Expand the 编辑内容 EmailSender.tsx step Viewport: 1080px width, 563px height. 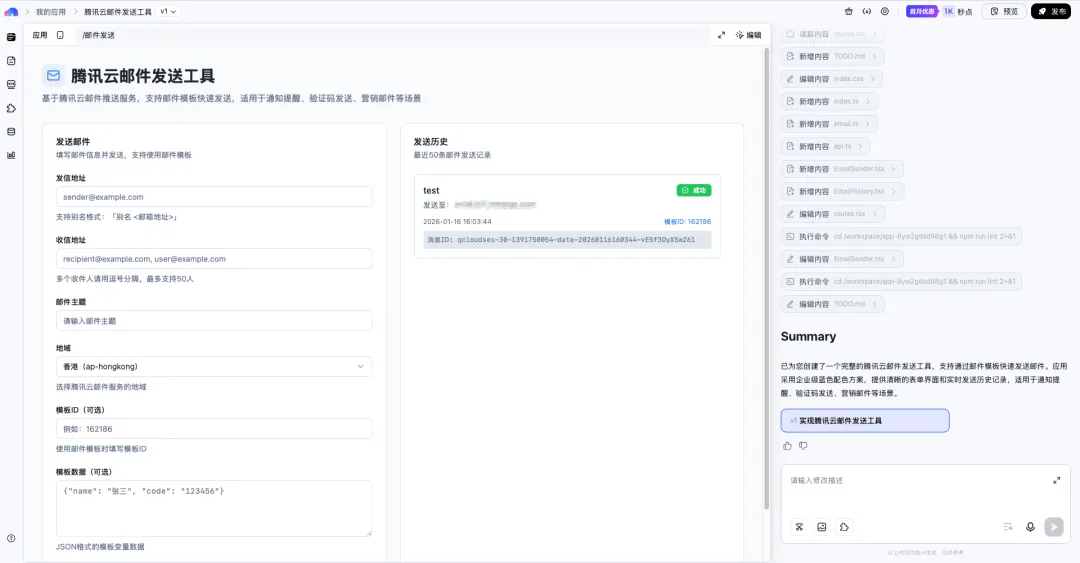(842, 259)
